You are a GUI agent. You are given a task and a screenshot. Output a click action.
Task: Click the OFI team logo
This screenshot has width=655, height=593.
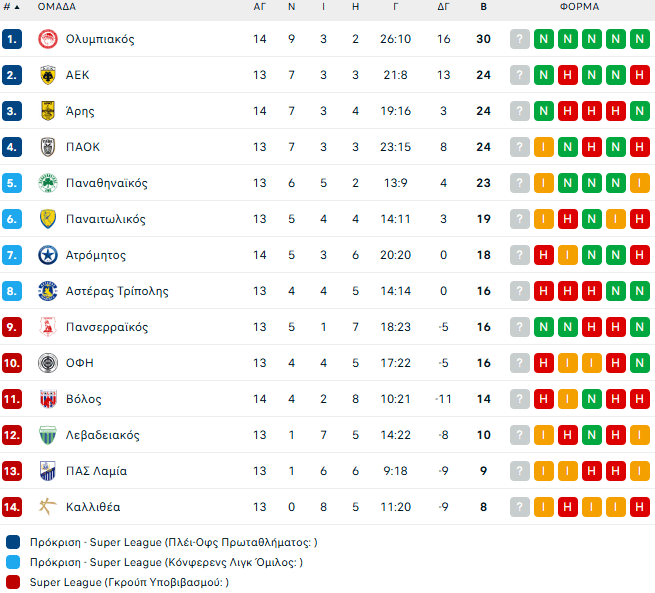pyautogui.click(x=47, y=363)
